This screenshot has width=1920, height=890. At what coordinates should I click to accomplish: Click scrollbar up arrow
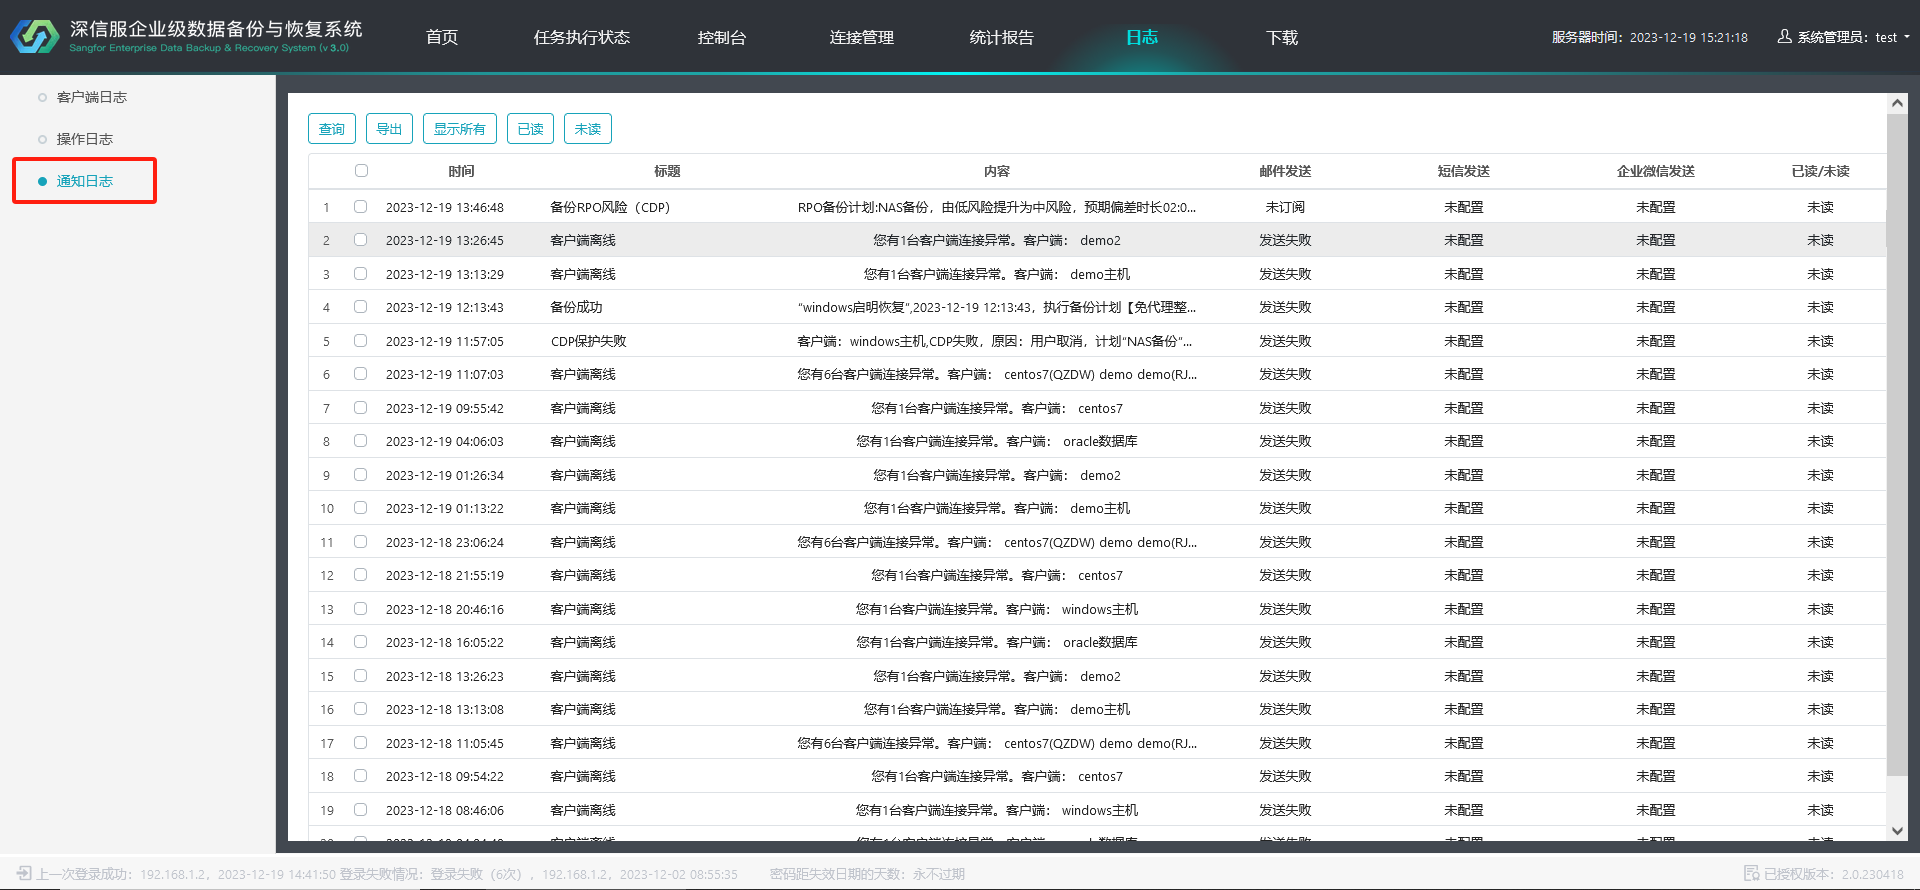[1897, 103]
